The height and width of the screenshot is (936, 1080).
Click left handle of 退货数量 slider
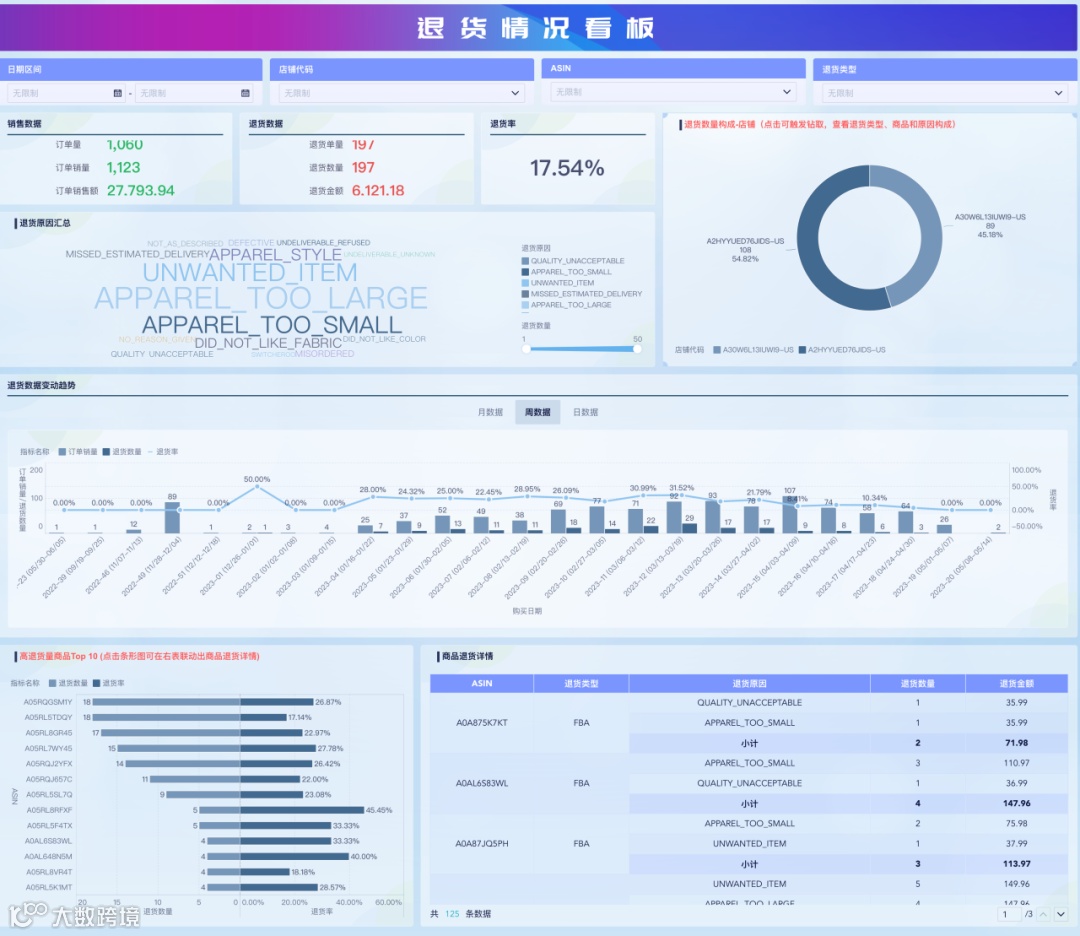pos(526,349)
